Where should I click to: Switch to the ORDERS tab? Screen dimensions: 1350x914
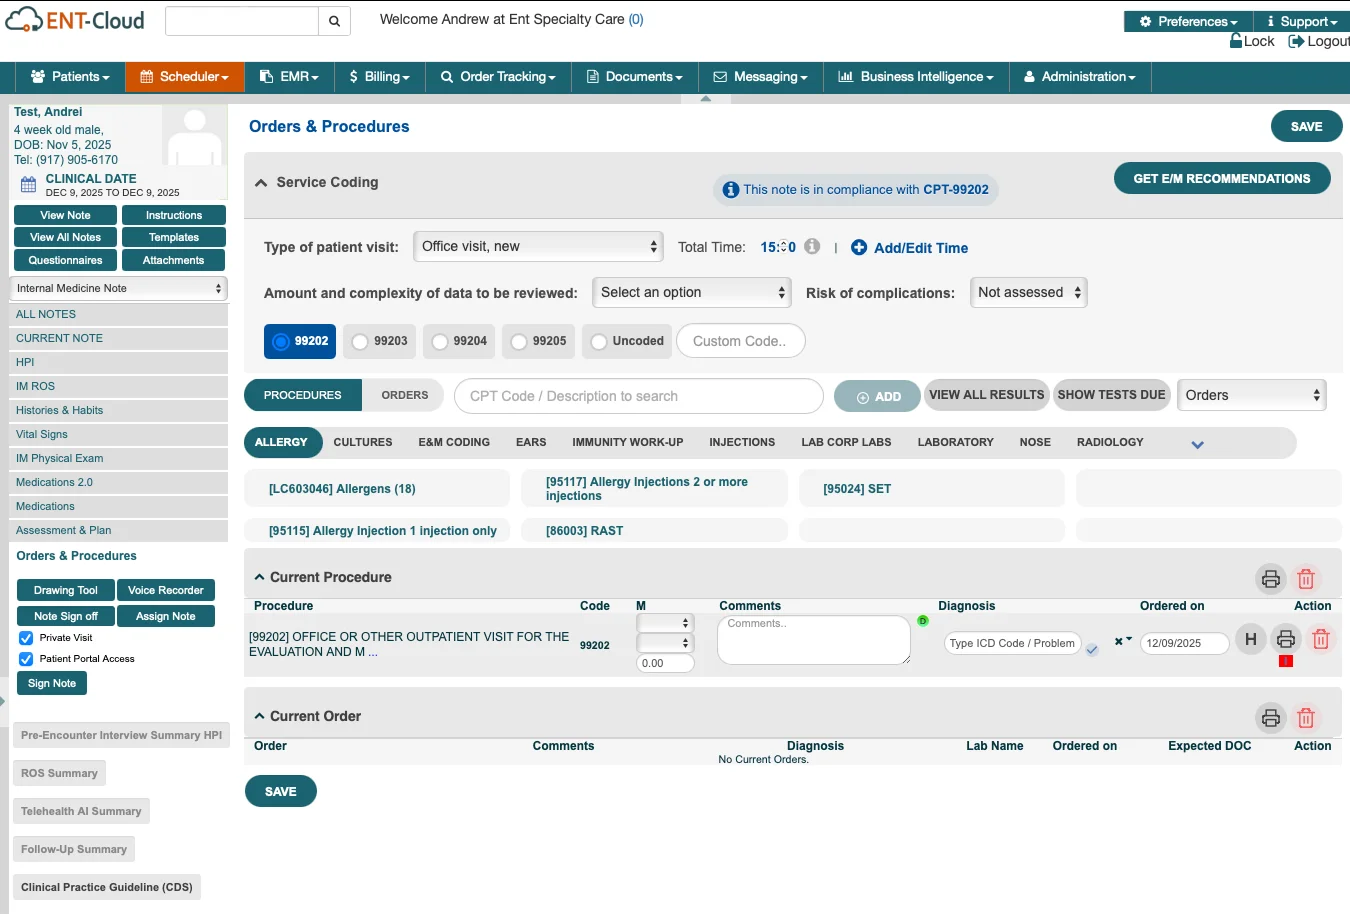404,396
